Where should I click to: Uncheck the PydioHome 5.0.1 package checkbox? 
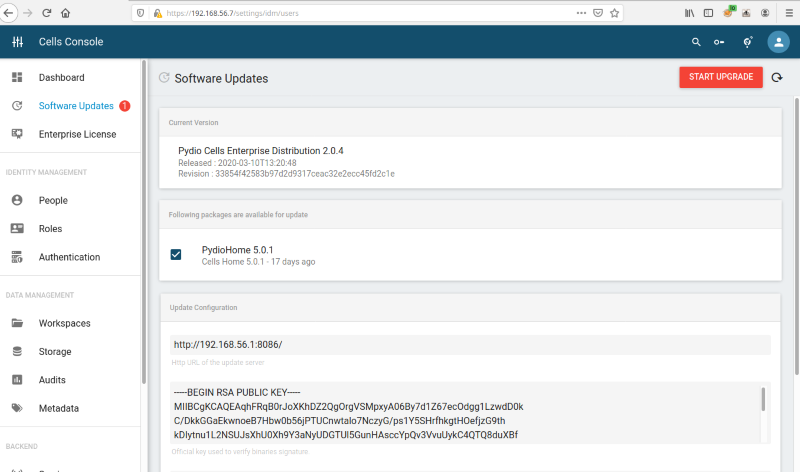coord(176,255)
